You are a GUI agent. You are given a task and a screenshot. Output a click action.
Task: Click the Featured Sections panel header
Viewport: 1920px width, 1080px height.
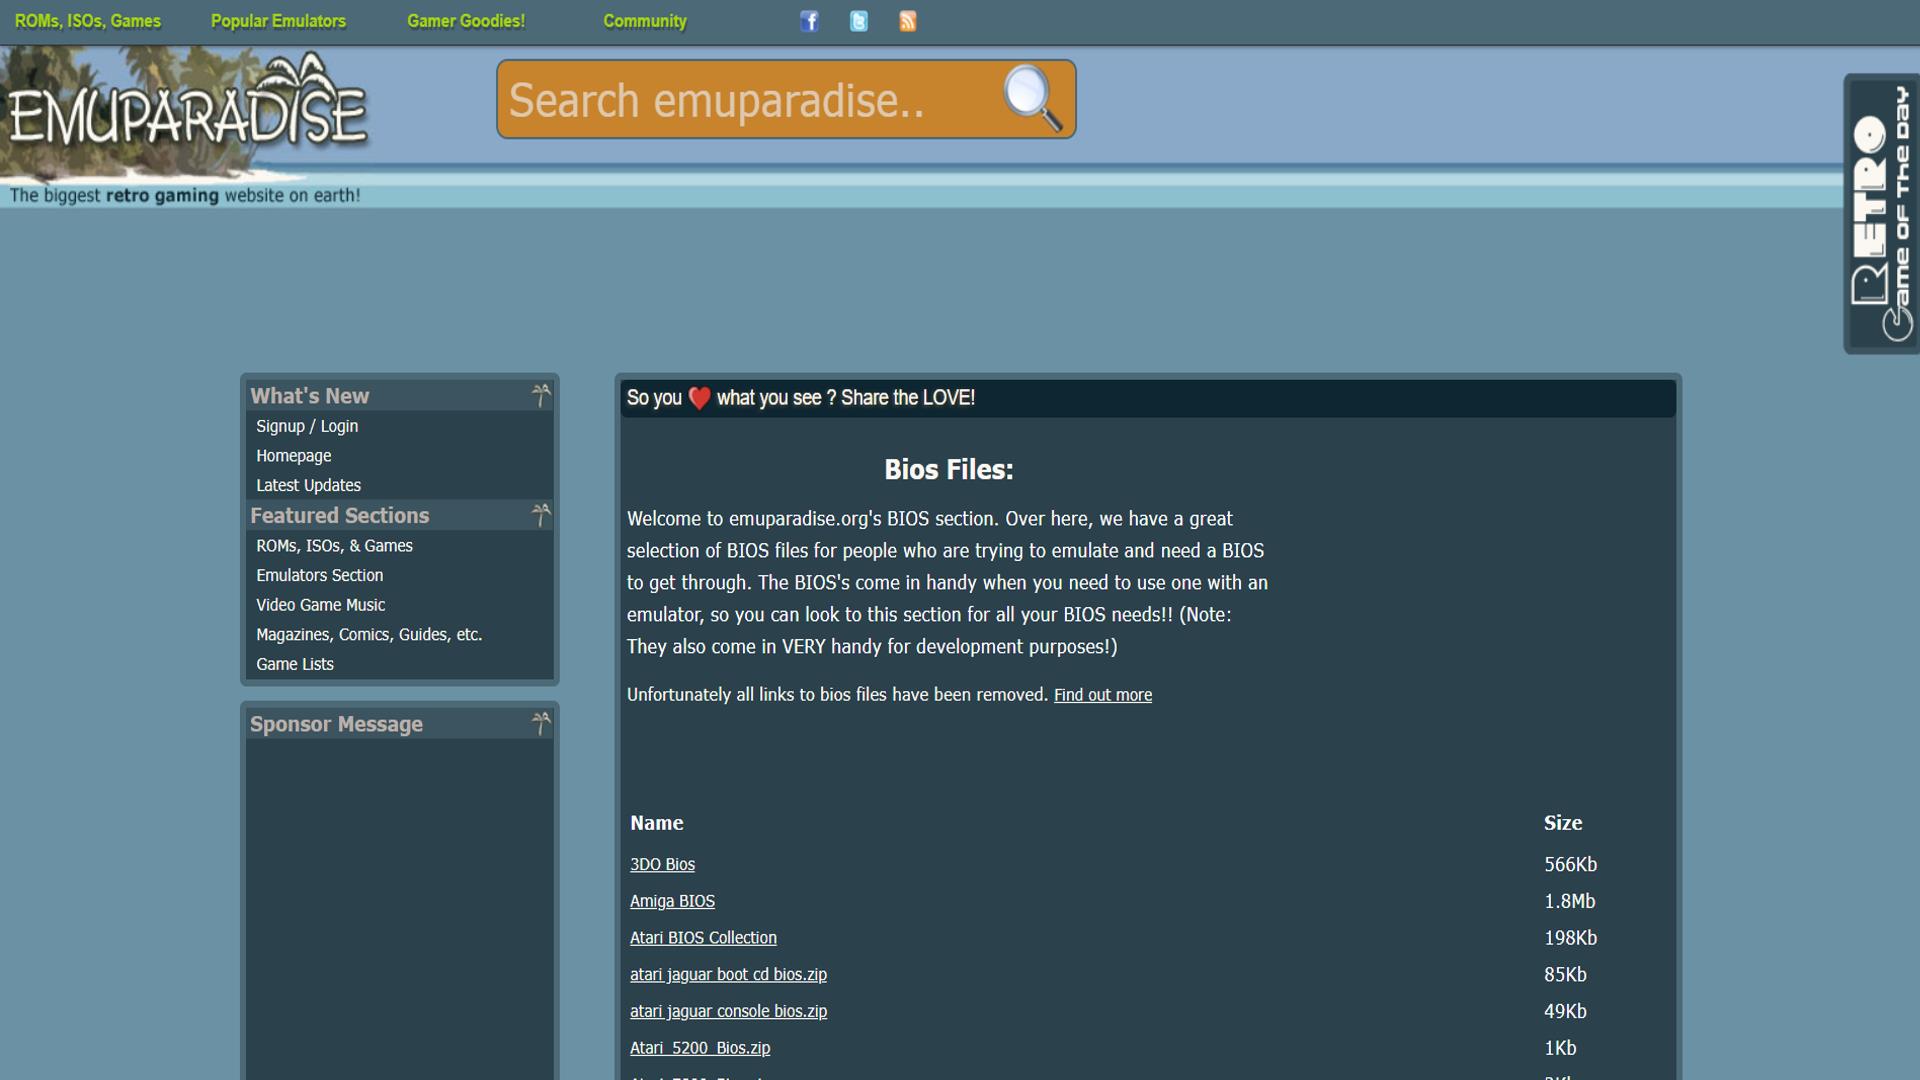pos(399,515)
